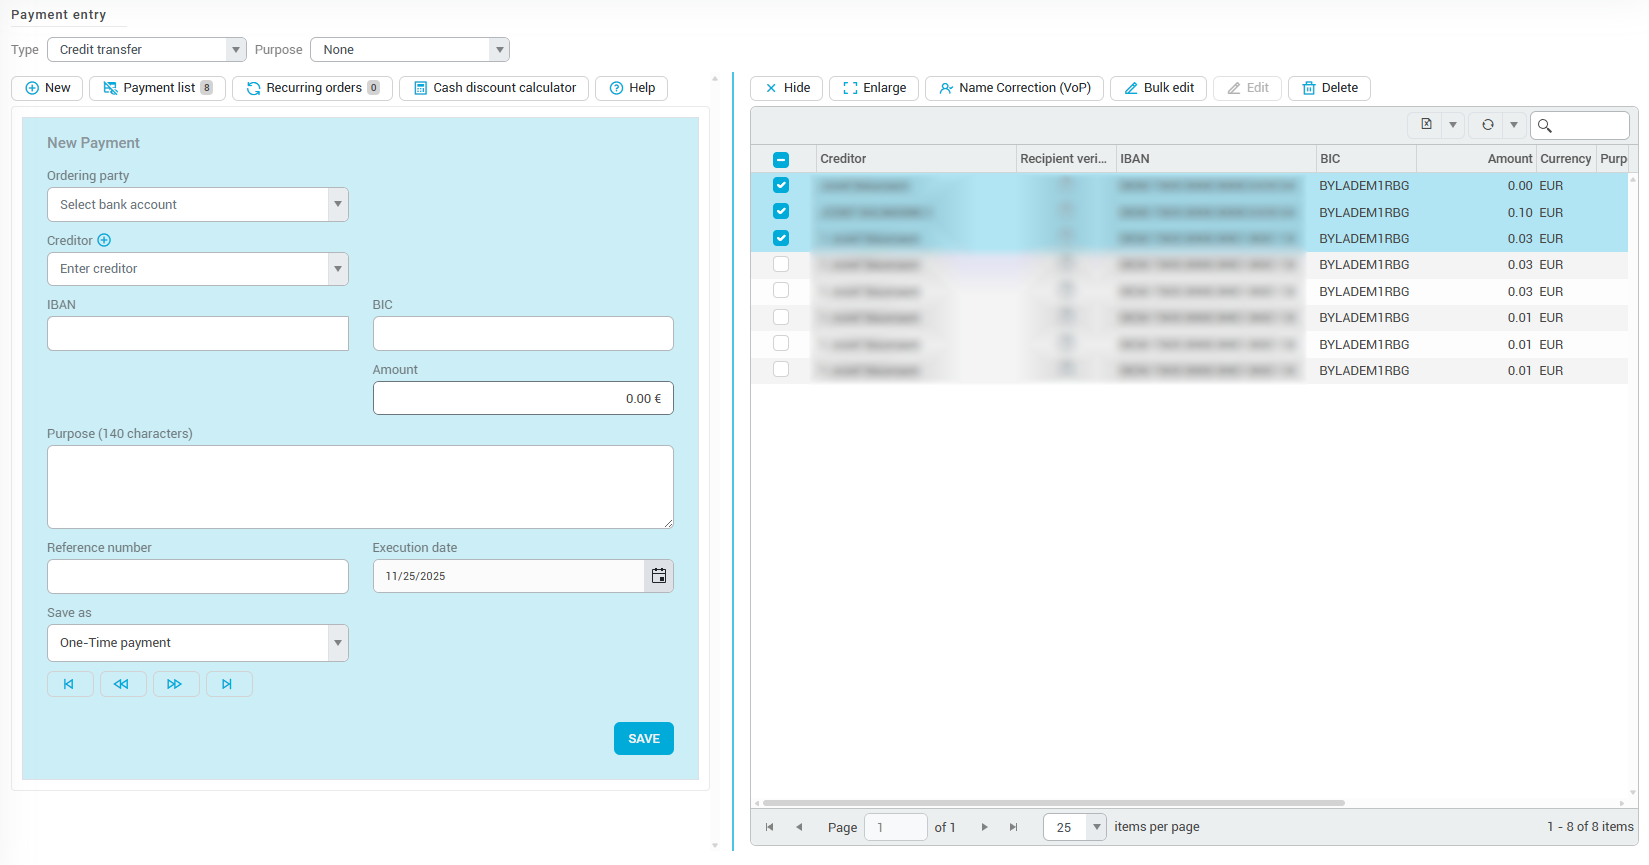Click the export file icon in grid toolbar

[1426, 125]
